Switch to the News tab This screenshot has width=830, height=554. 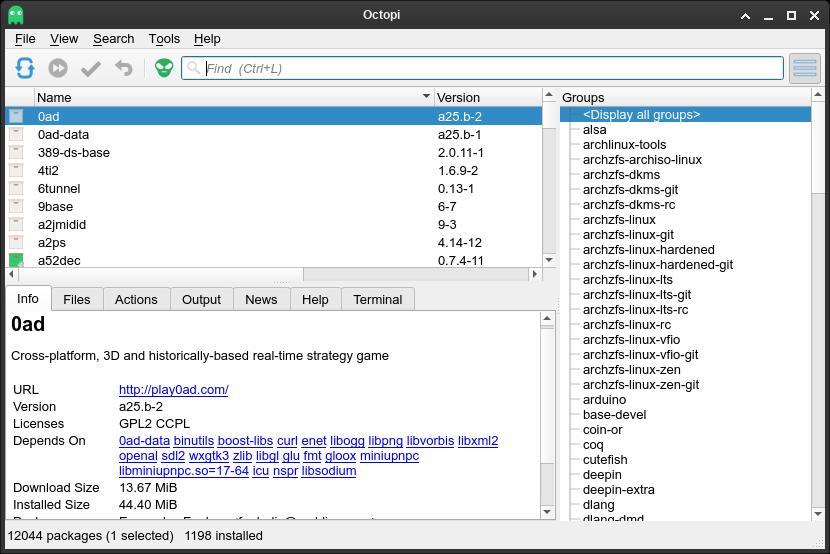261,299
